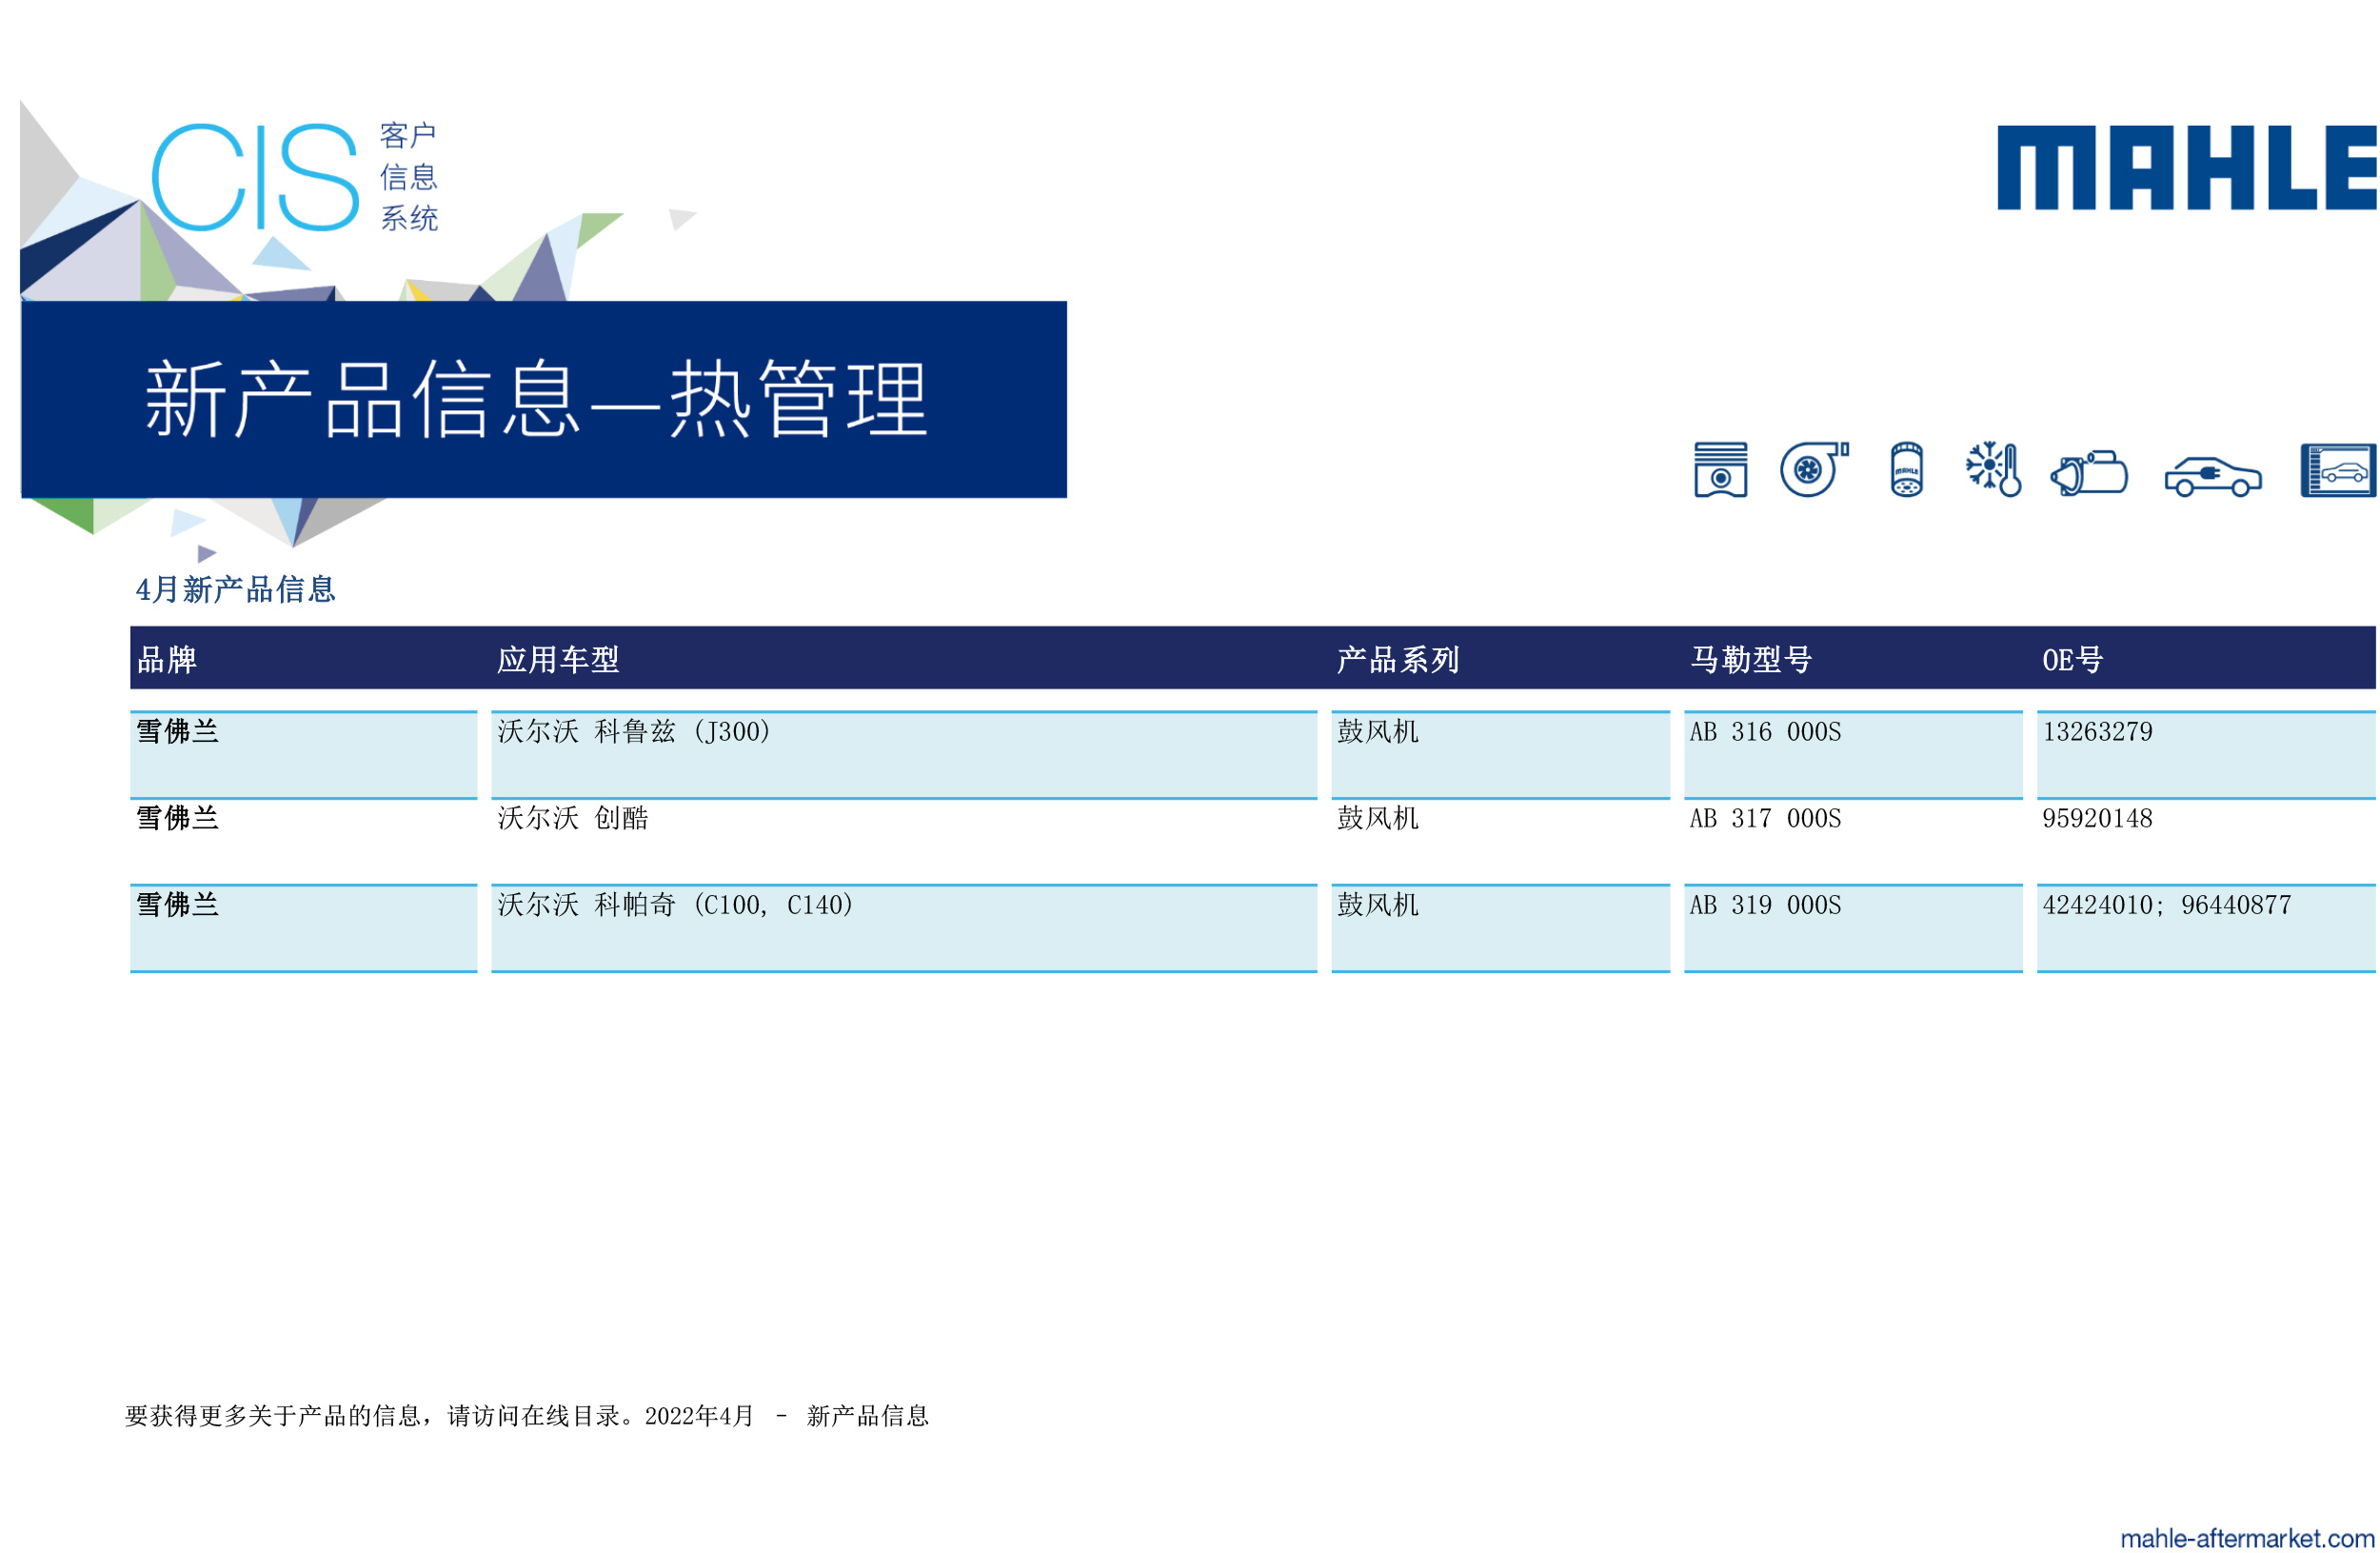2380x1553 pixels.
Task: Select the AB 316 000S model cell
Action: pyautogui.click(x=1852, y=755)
